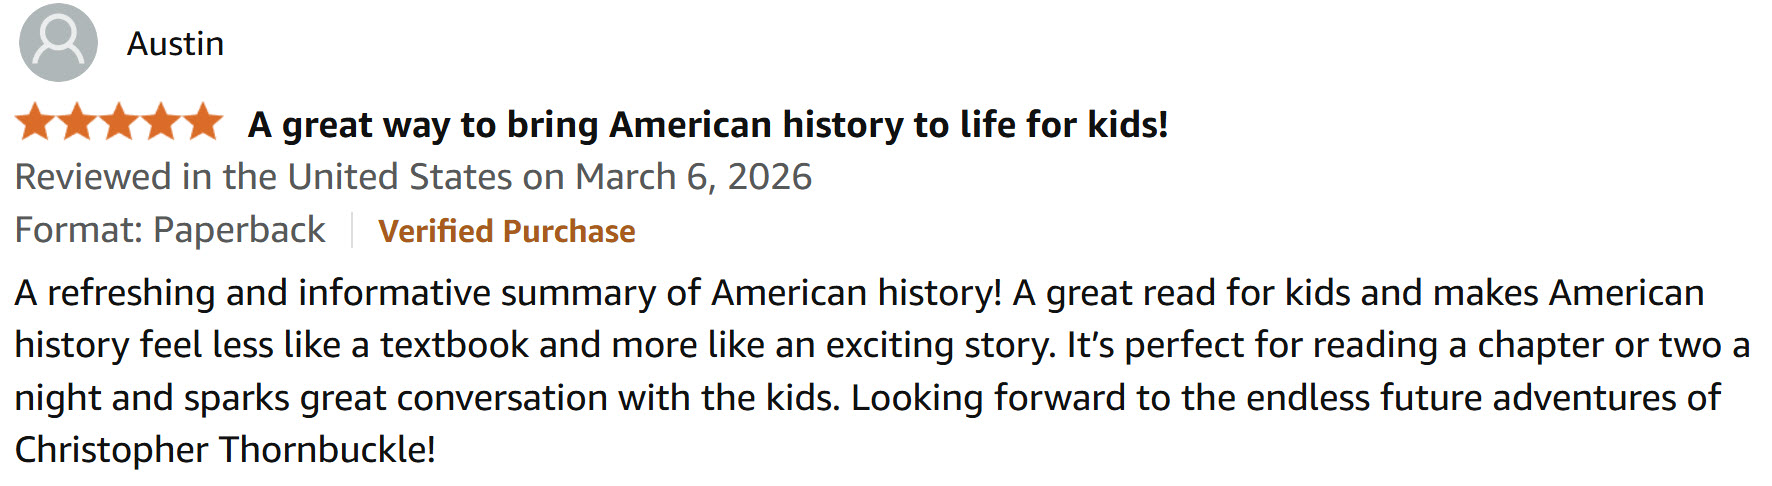Click the "Format: Paperback" label
Image resolution: width=1772 pixels, height=486 pixels.
[170, 230]
